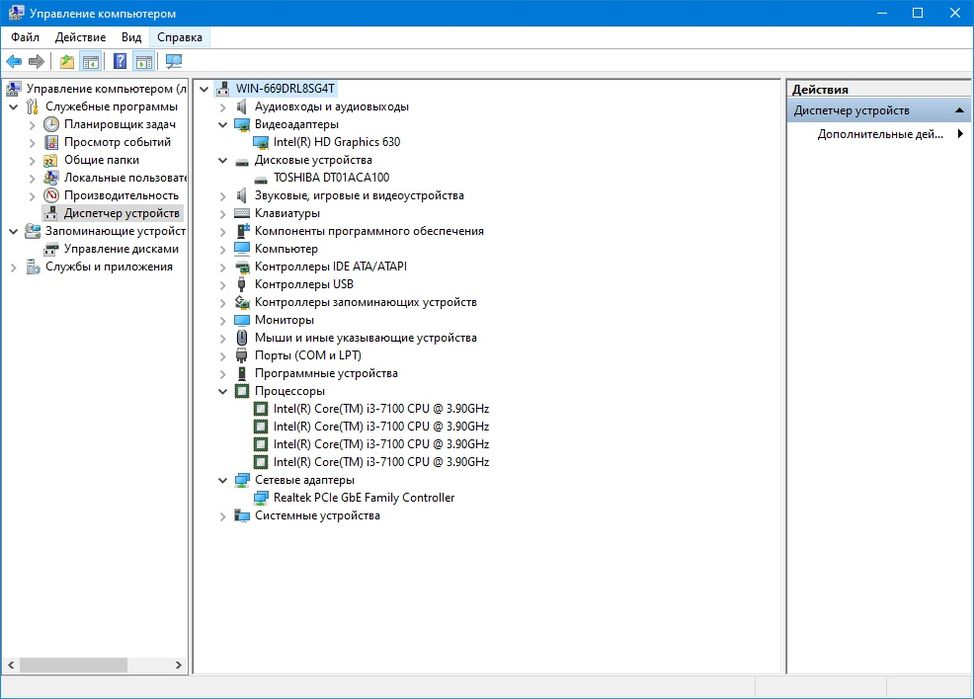Expand the Контроллеры USB category
This screenshot has width=974, height=699.
tap(222, 285)
